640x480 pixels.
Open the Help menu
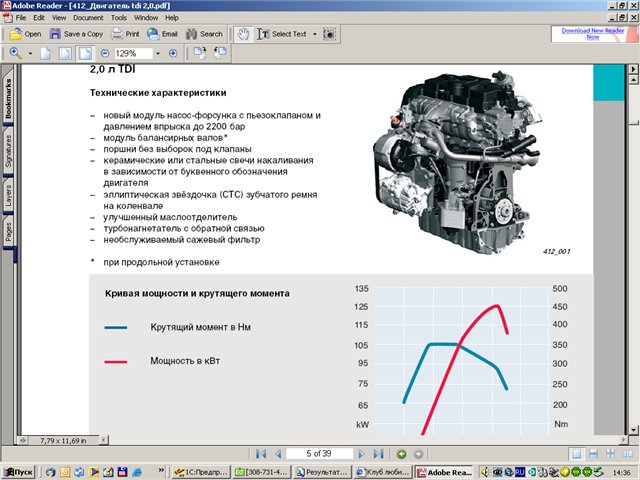[x=172, y=18]
